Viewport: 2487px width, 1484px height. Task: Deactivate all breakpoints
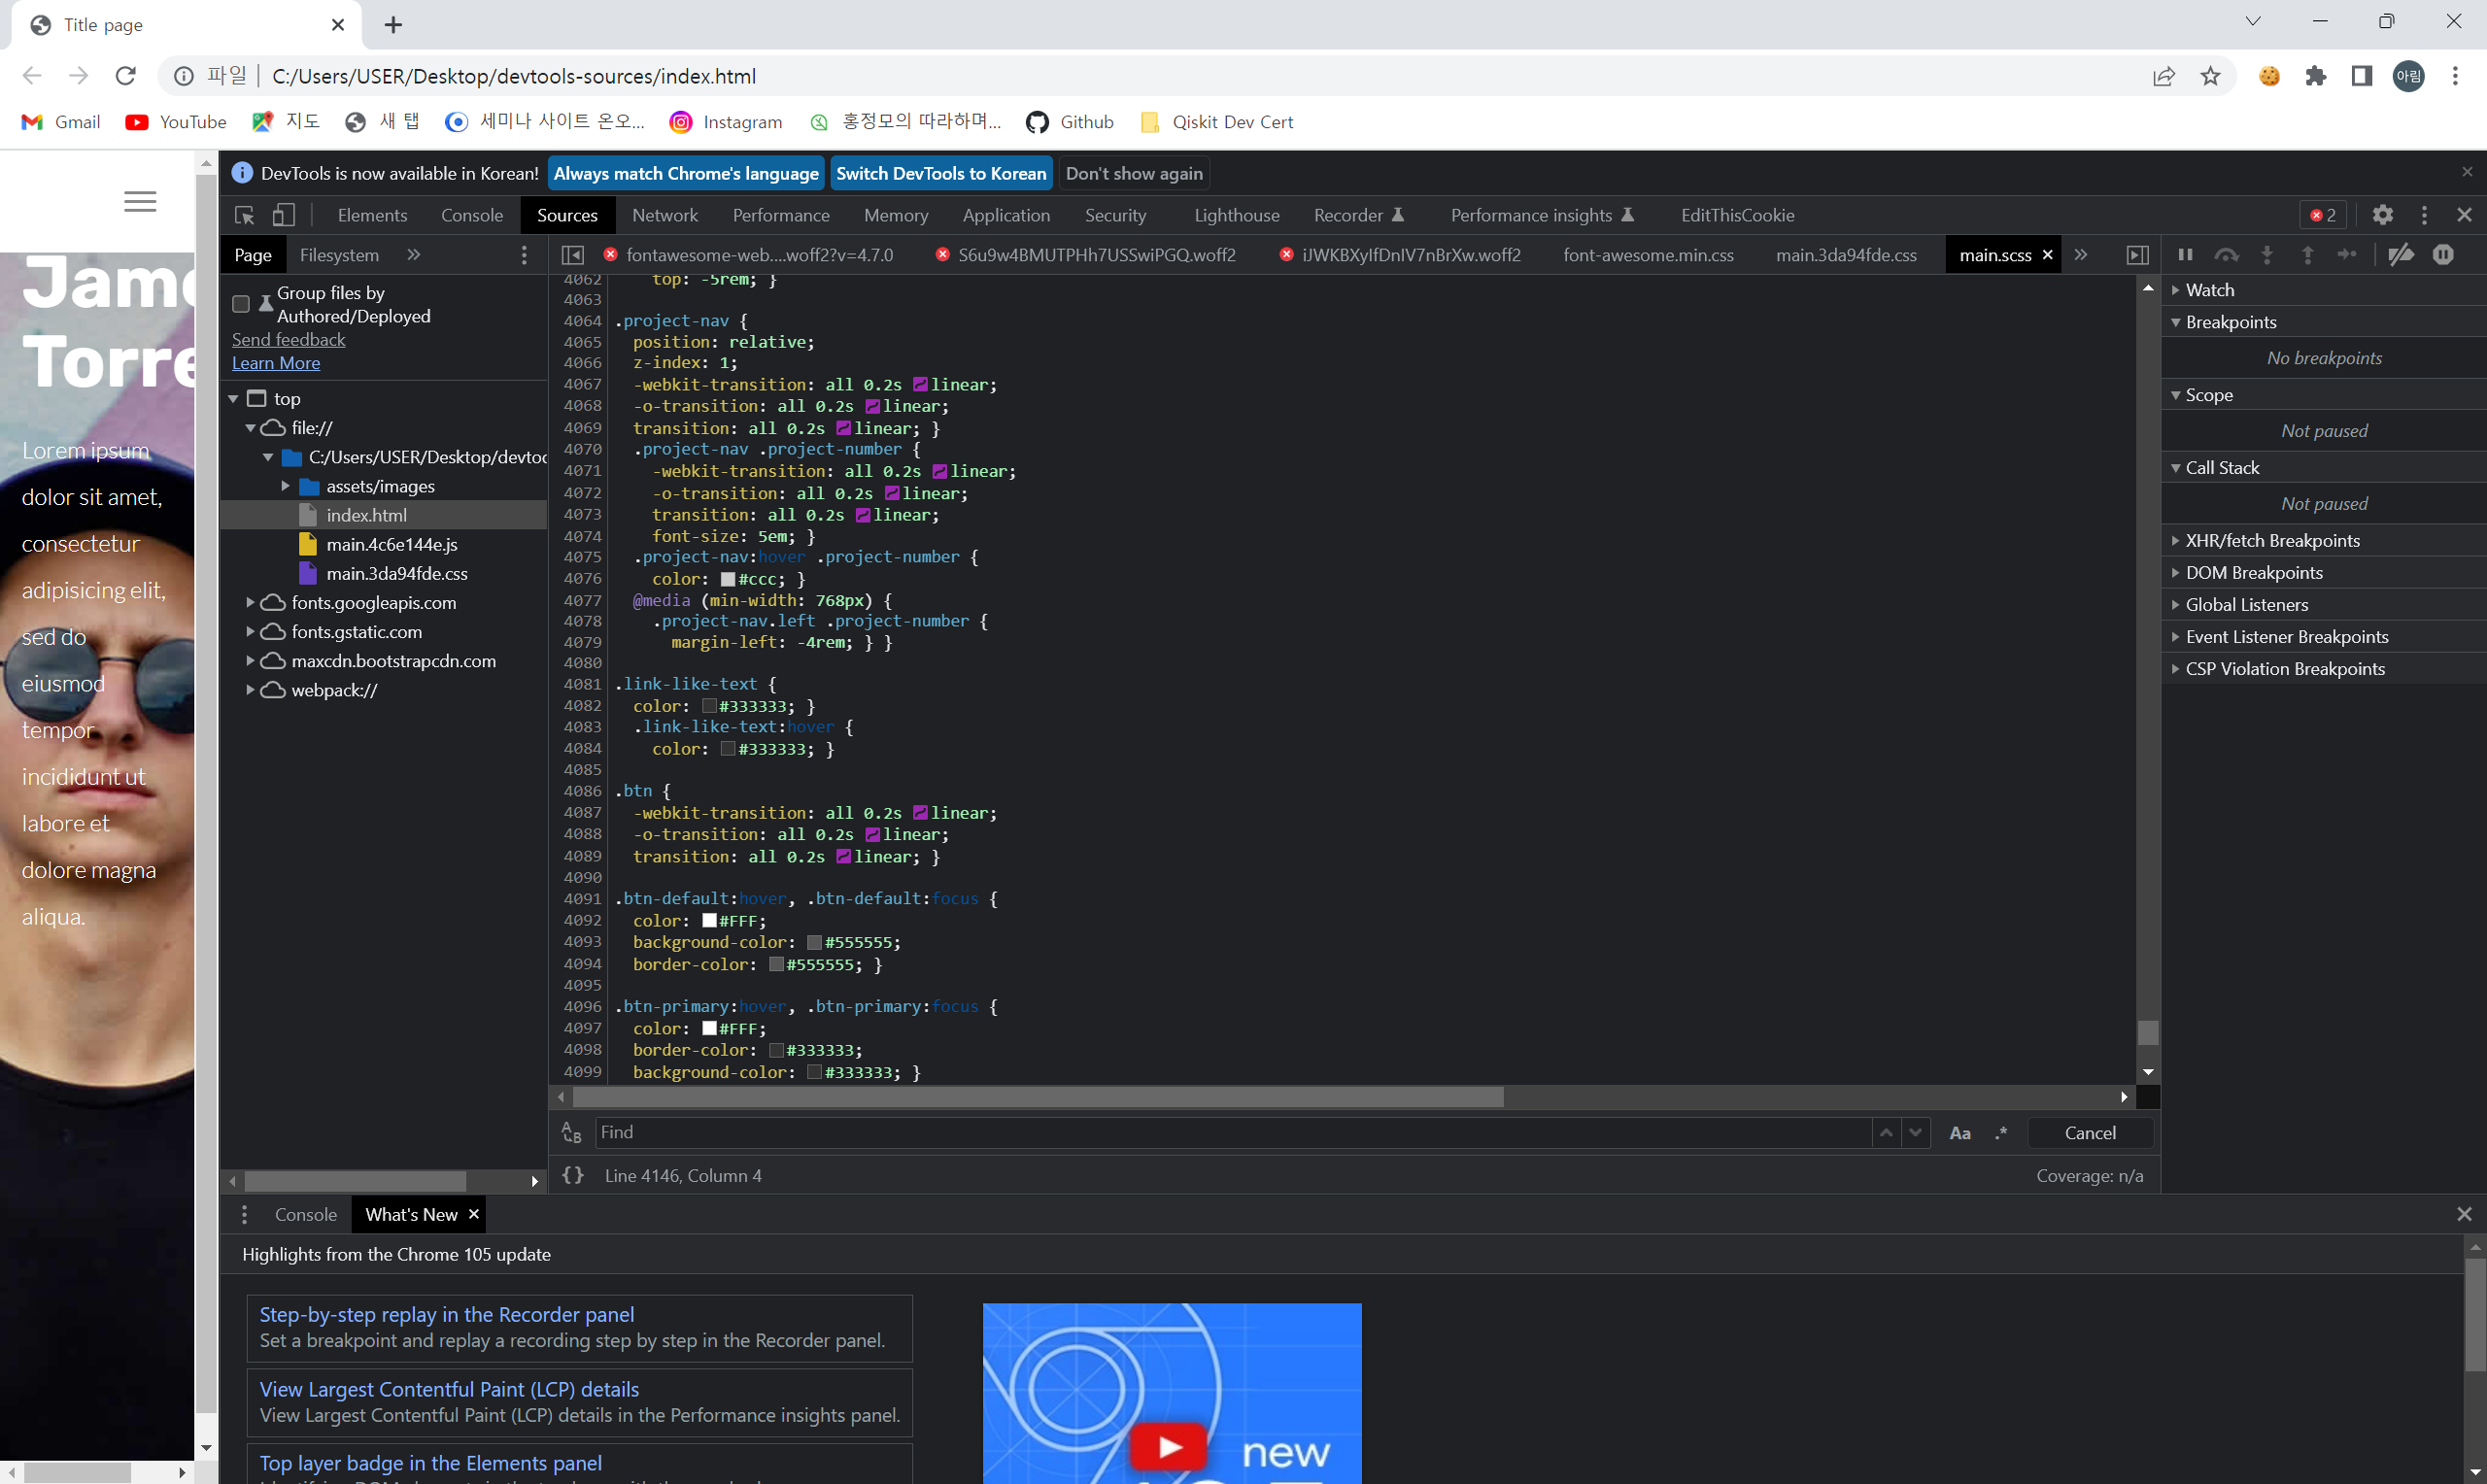click(2401, 255)
